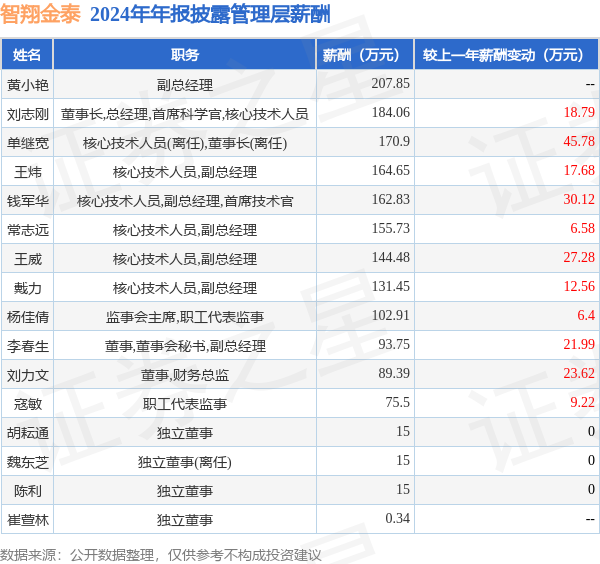The image size is (600, 564).
Task: Click the name 刘力文
Action: pyautogui.click(x=28, y=375)
